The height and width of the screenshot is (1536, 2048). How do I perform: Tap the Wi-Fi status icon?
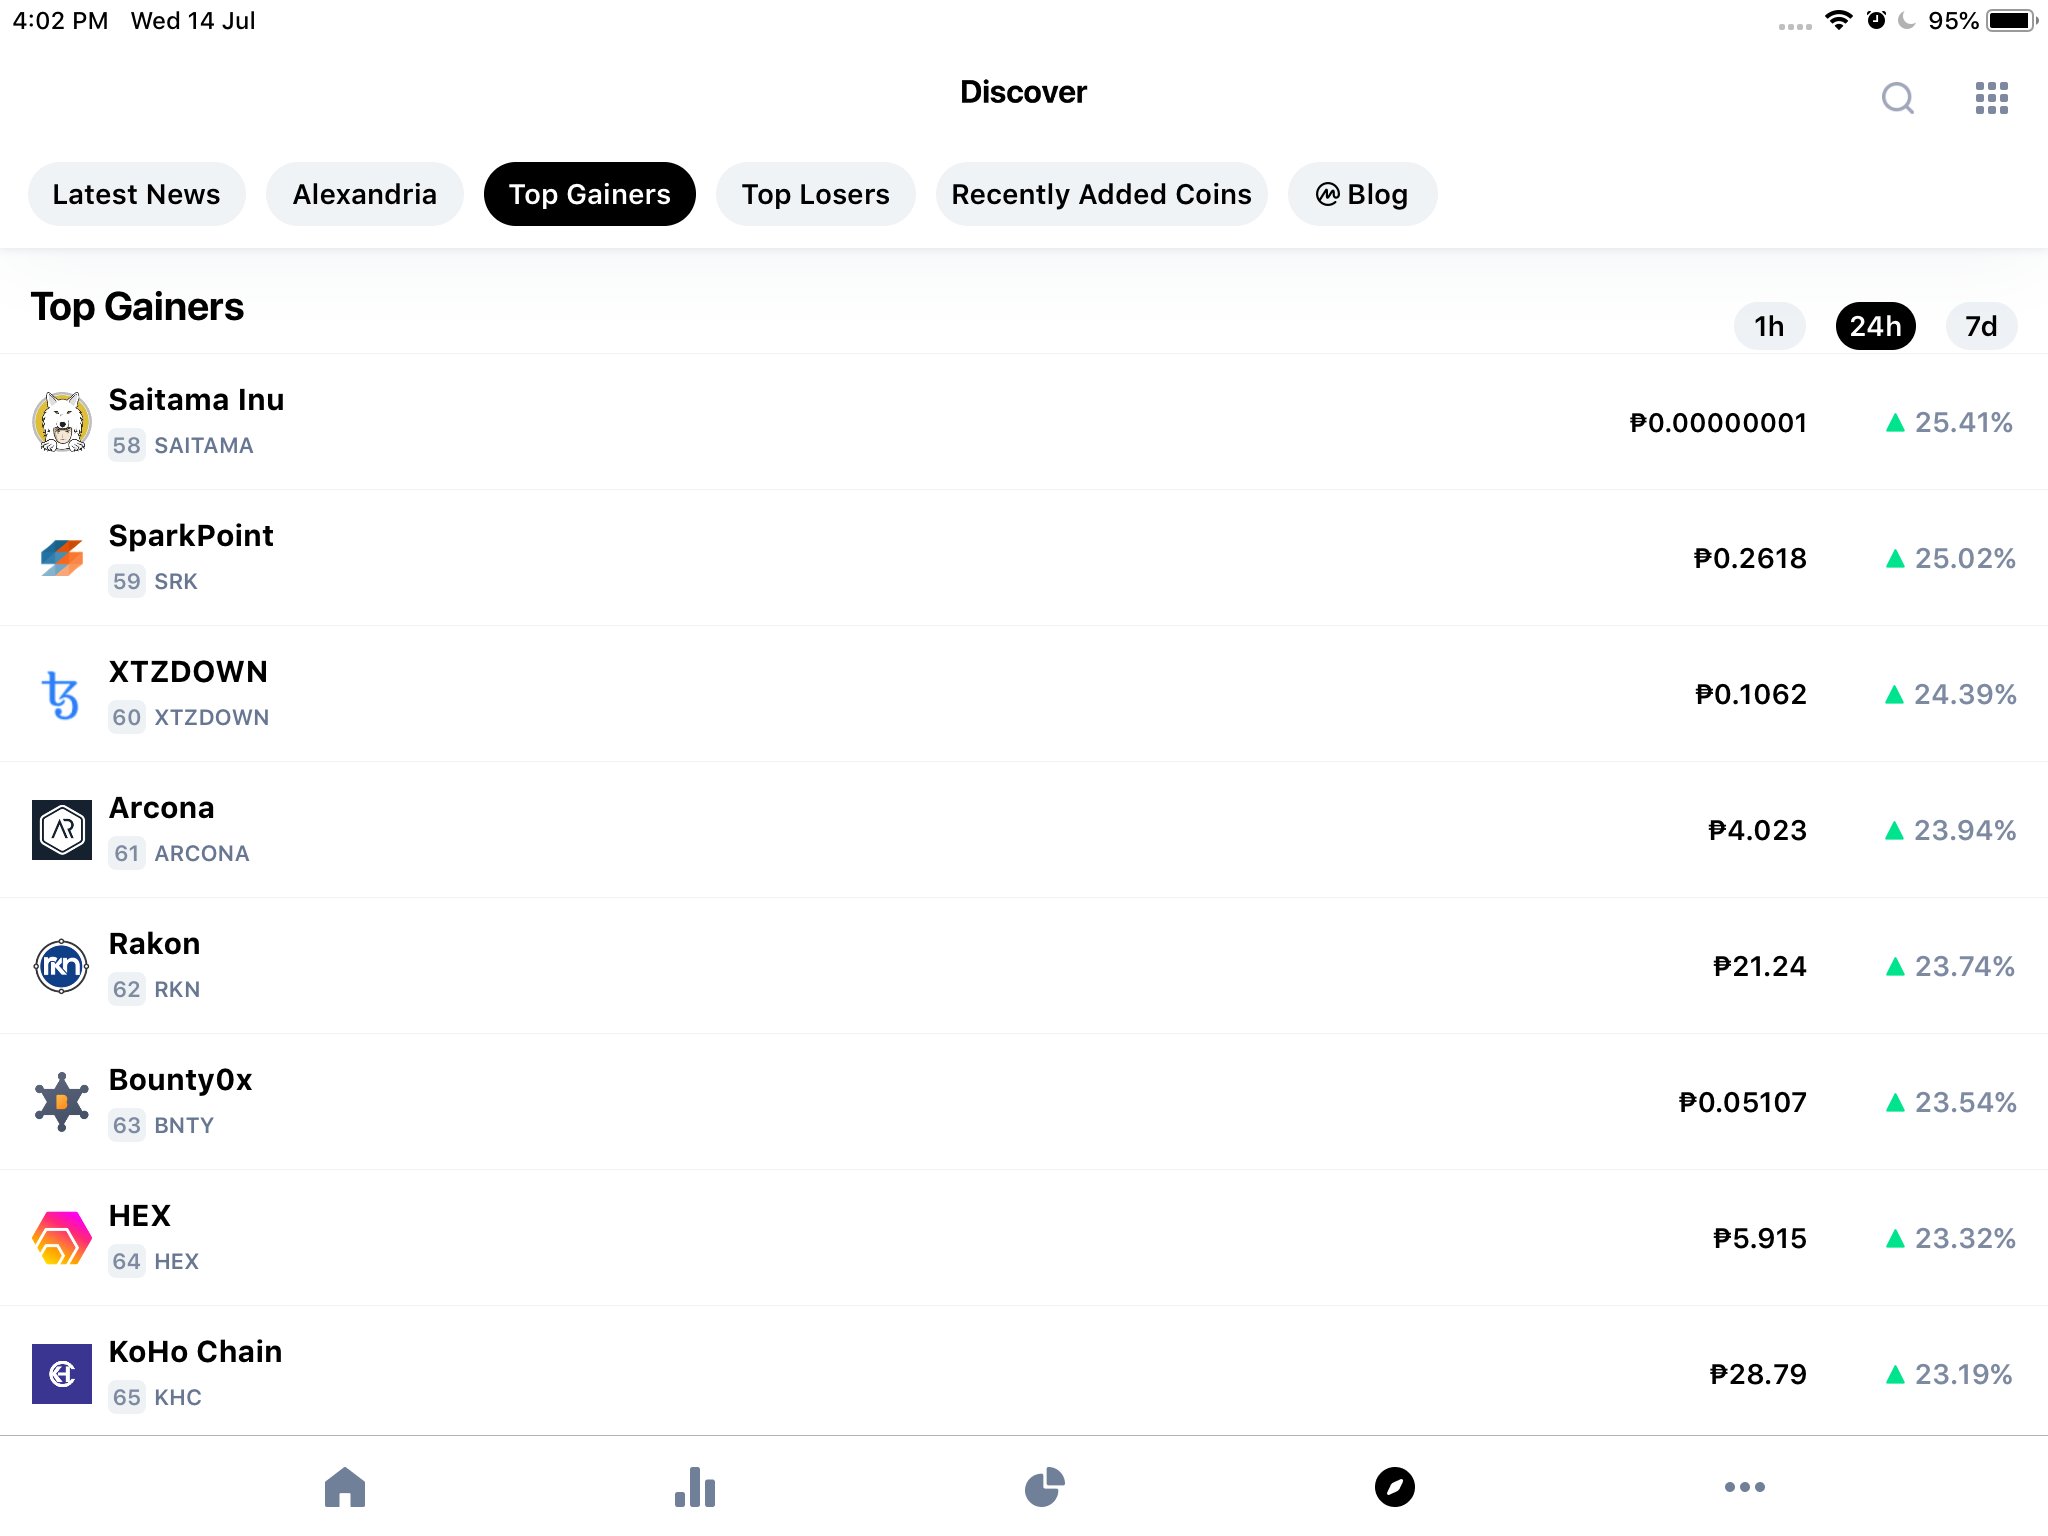pos(1838,20)
